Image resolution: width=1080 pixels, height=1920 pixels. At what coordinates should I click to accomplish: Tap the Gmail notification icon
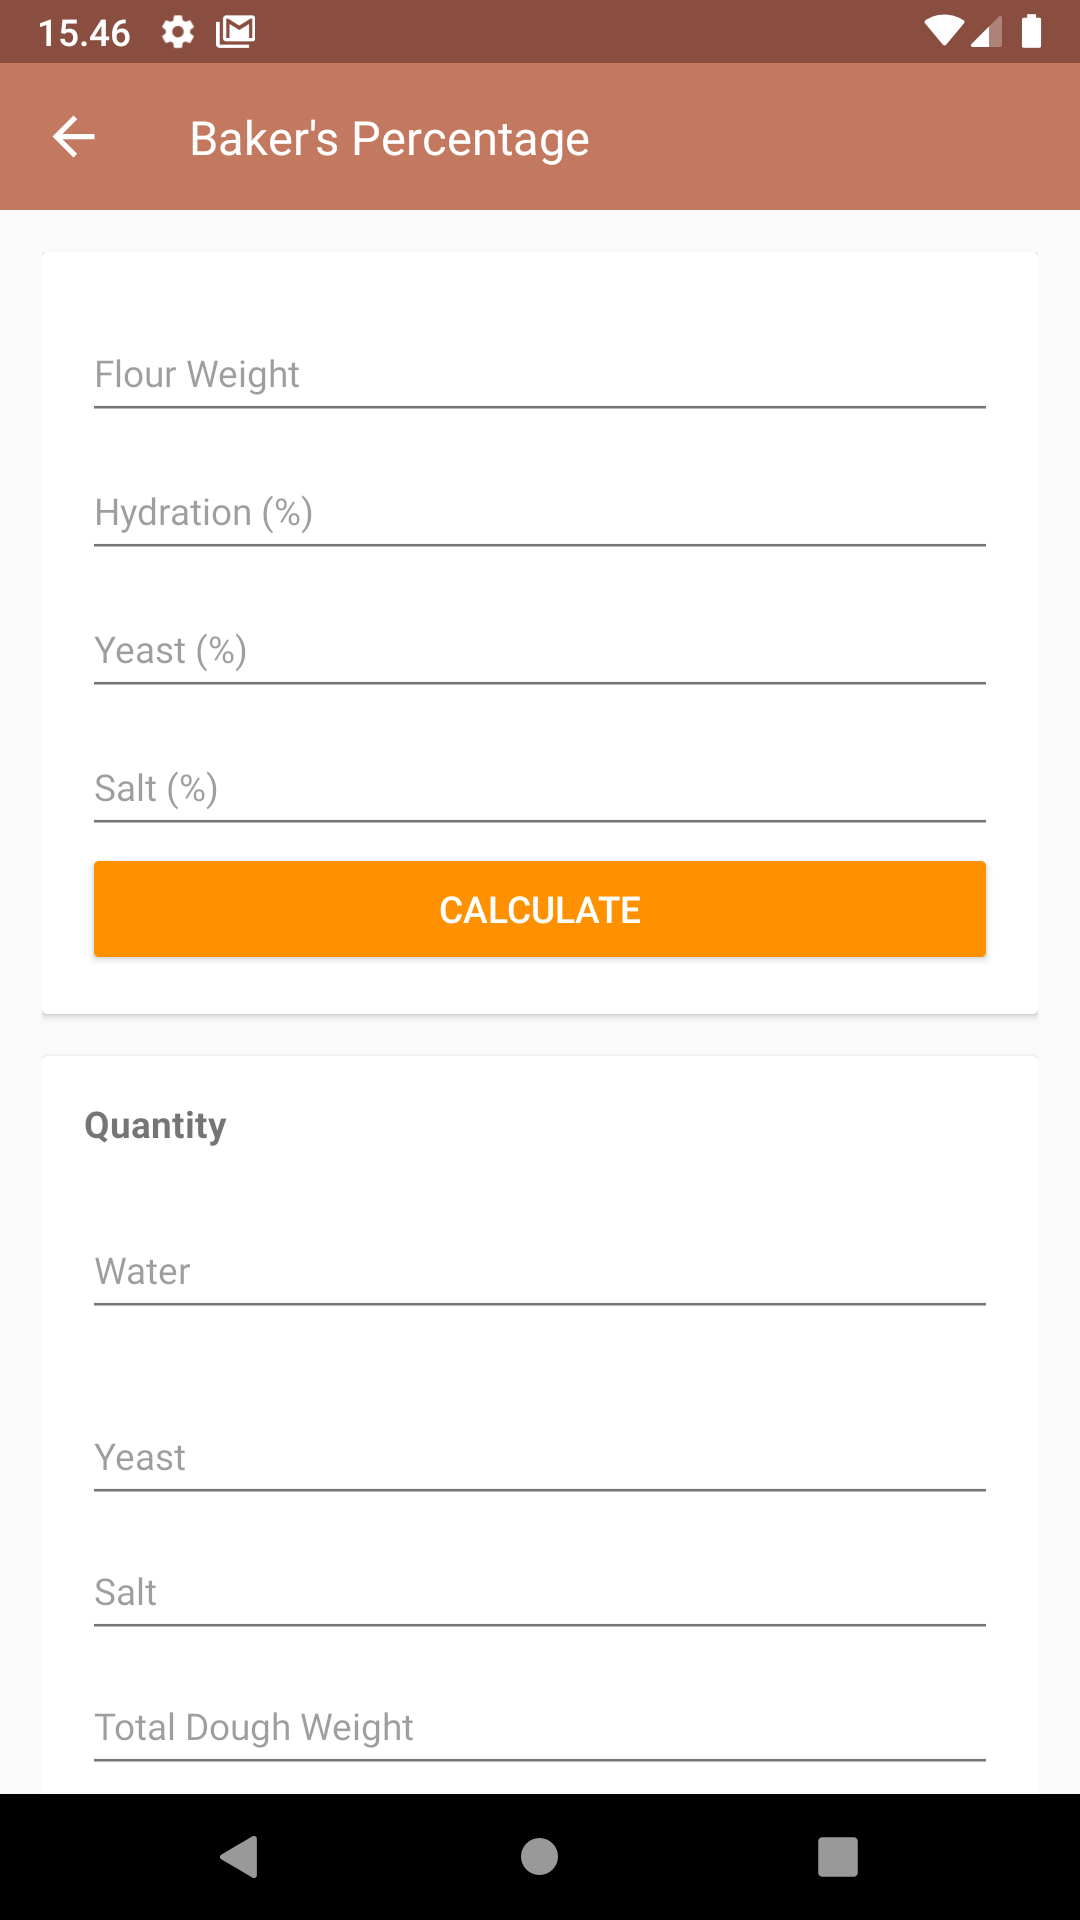236,32
